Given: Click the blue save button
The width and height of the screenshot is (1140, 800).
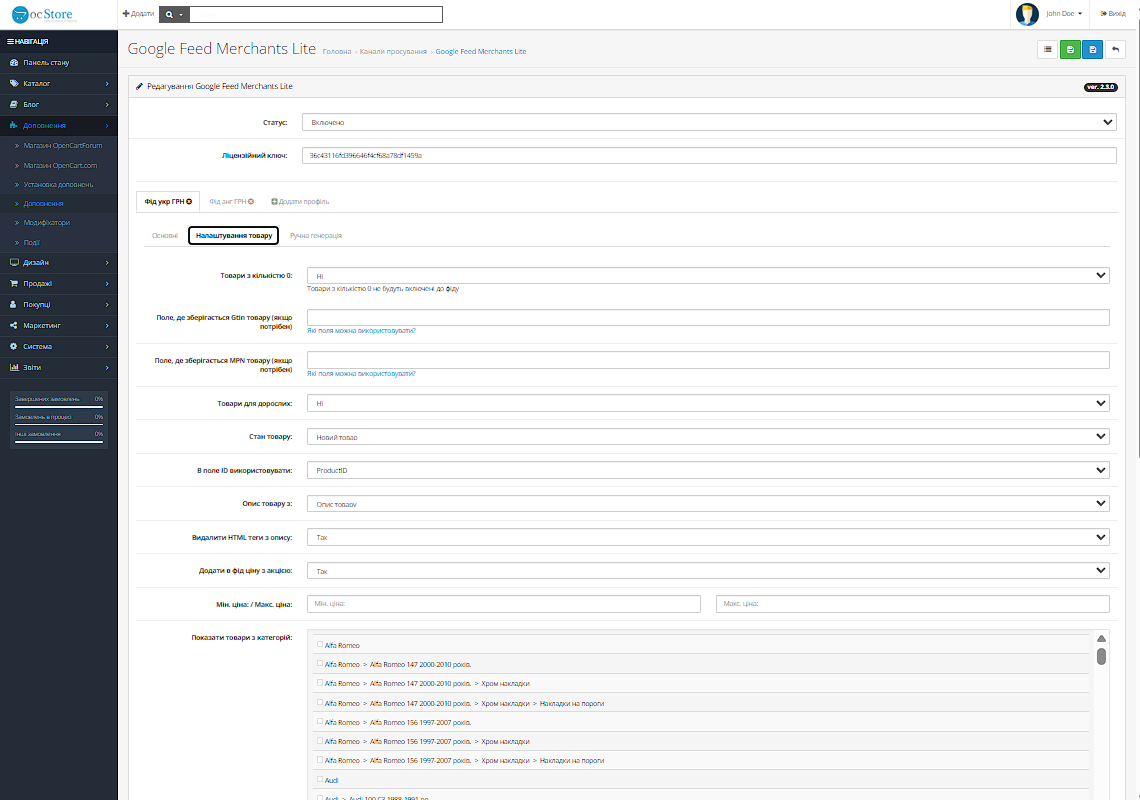Looking at the screenshot, I should 1092,49.
